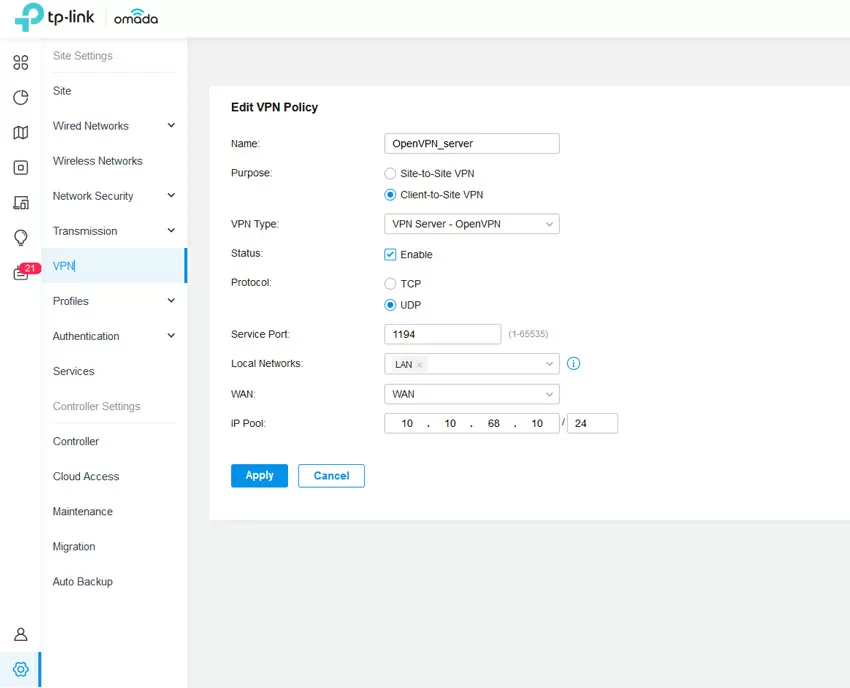Open the Devices icon in sidebar
The image size is (850, 688).
[x=20, y=168]
